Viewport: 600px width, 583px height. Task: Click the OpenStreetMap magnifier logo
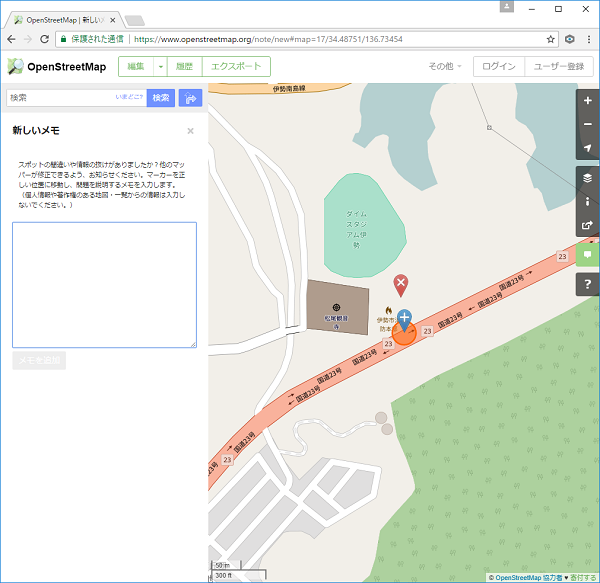[x=16, y=67]
